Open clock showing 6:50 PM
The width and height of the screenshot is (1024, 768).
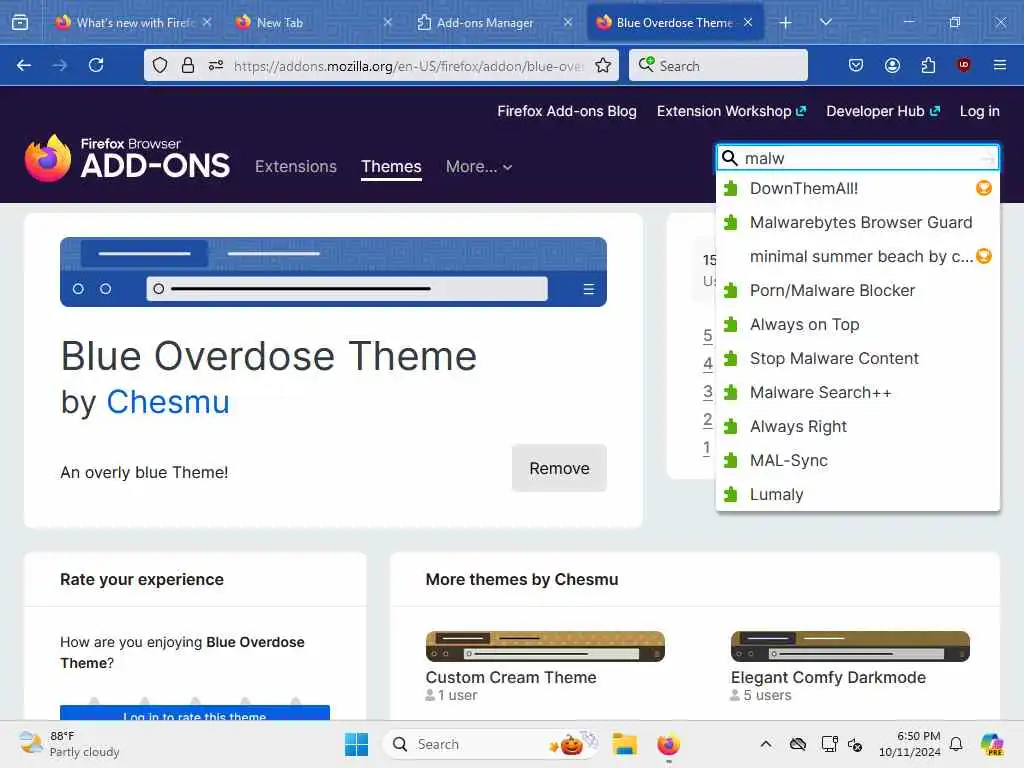910,744
